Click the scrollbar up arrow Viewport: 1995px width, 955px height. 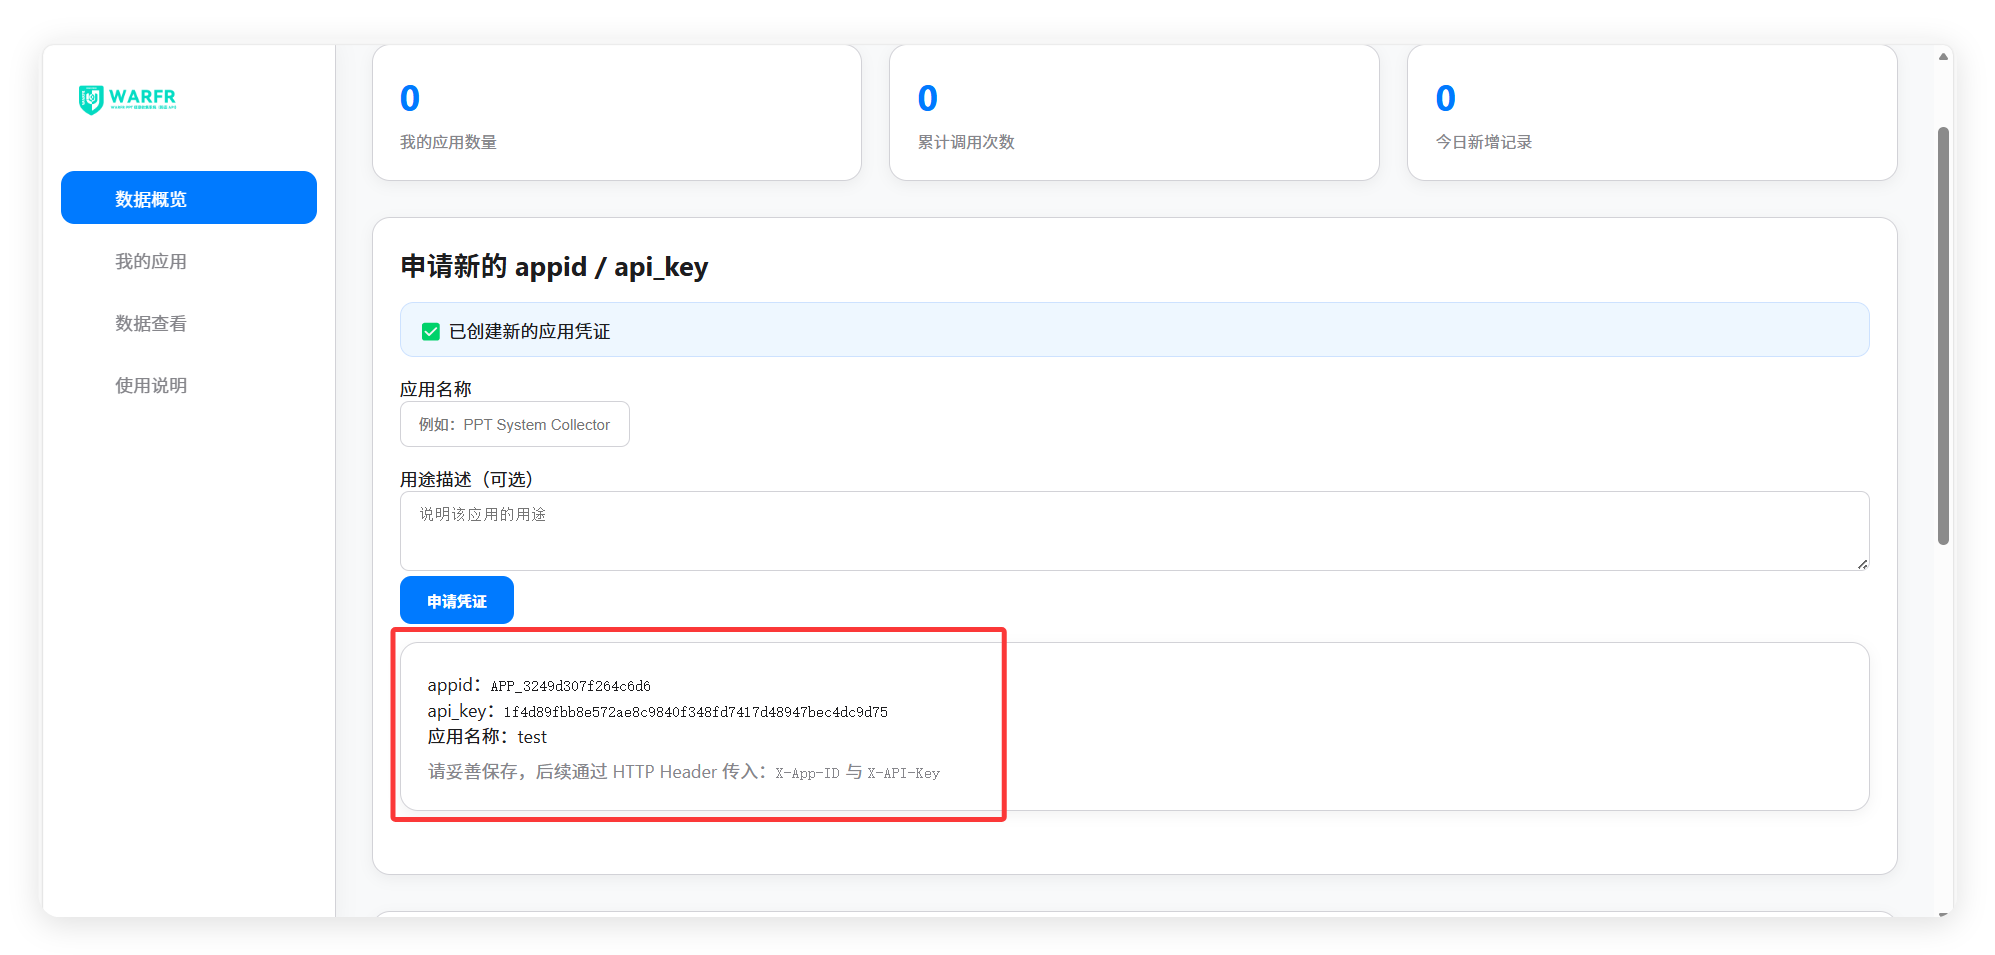tap(1943, 57)
